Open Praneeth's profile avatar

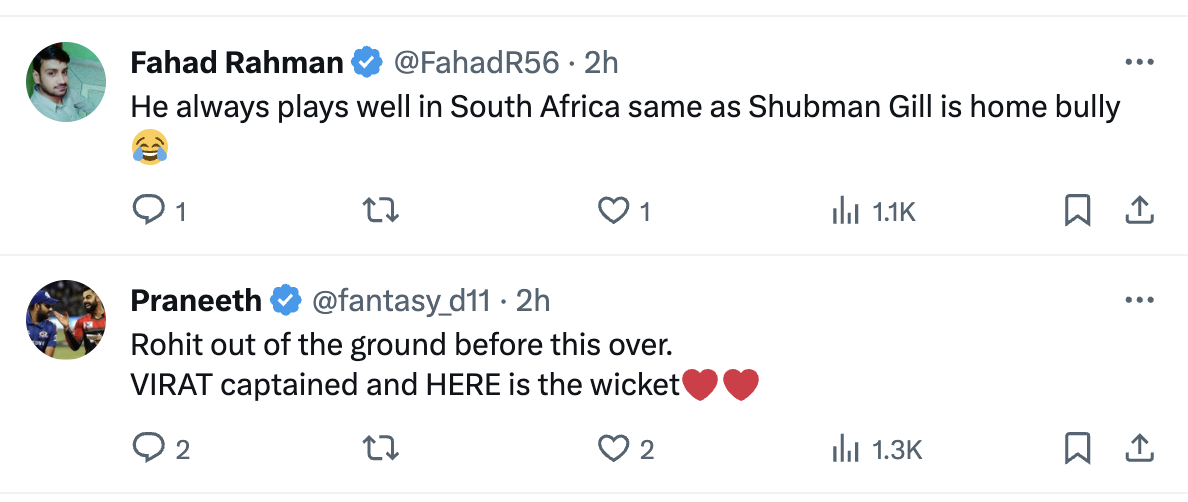point(66,319)
